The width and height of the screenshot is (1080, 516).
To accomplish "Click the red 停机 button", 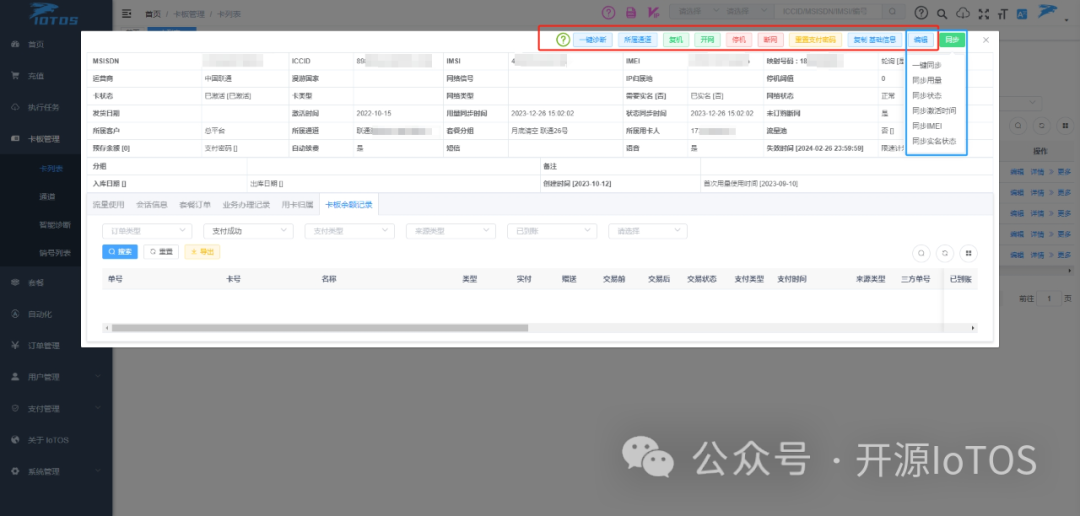I will click(738, 40).
